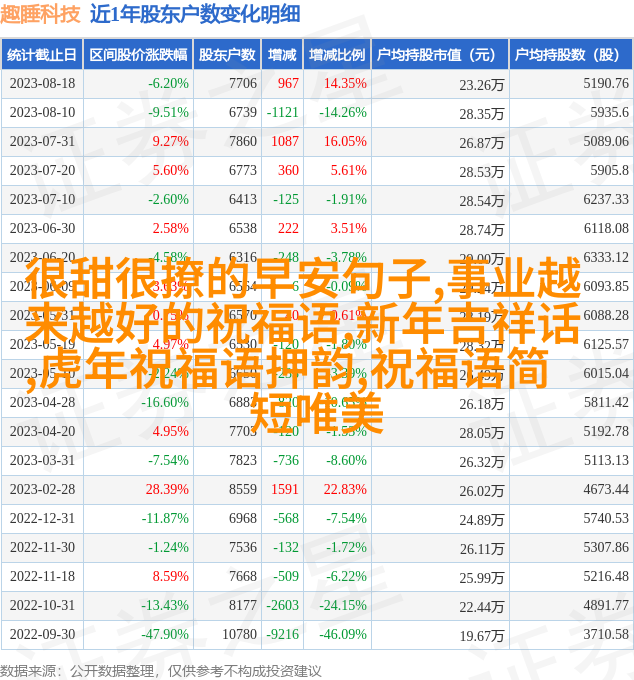The height and width of the screenshot is (680, 634).
Task: Click the shares value 6333.12
Action: 606,257
